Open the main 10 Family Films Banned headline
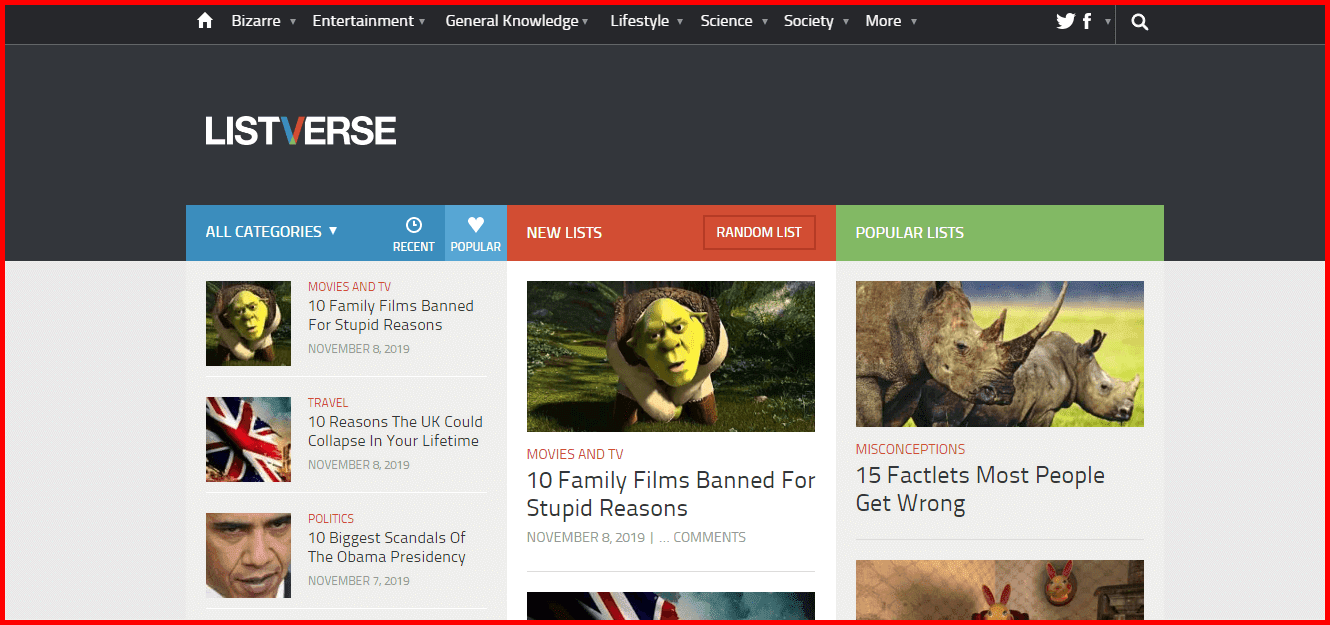The width and height of the screenshot is (1330, 625). tap(671, 494)
